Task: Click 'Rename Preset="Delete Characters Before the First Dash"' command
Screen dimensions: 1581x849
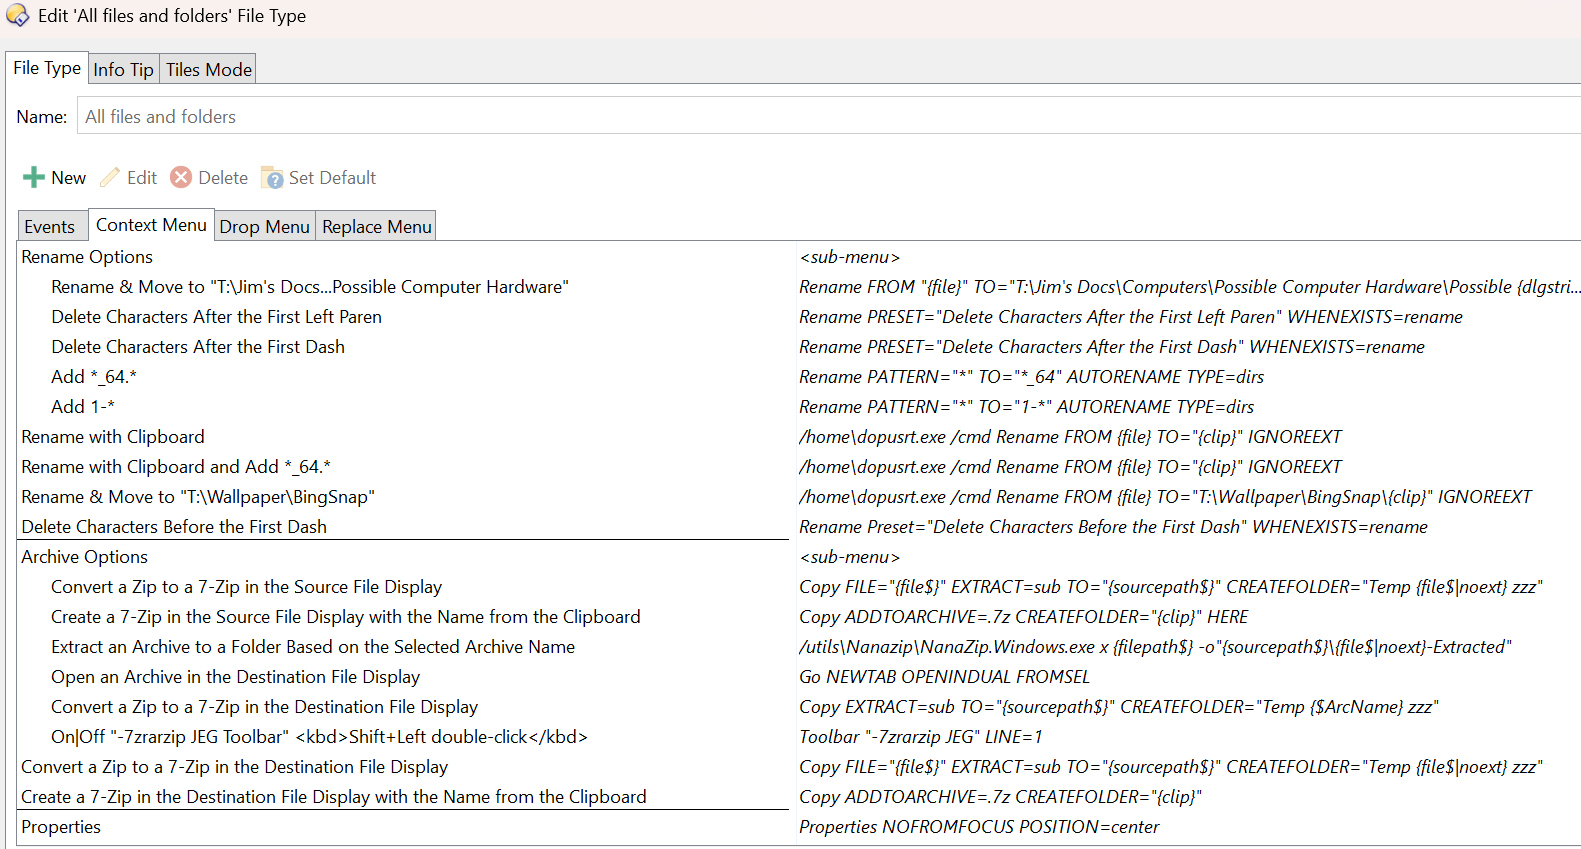Action: point(1113,527)
